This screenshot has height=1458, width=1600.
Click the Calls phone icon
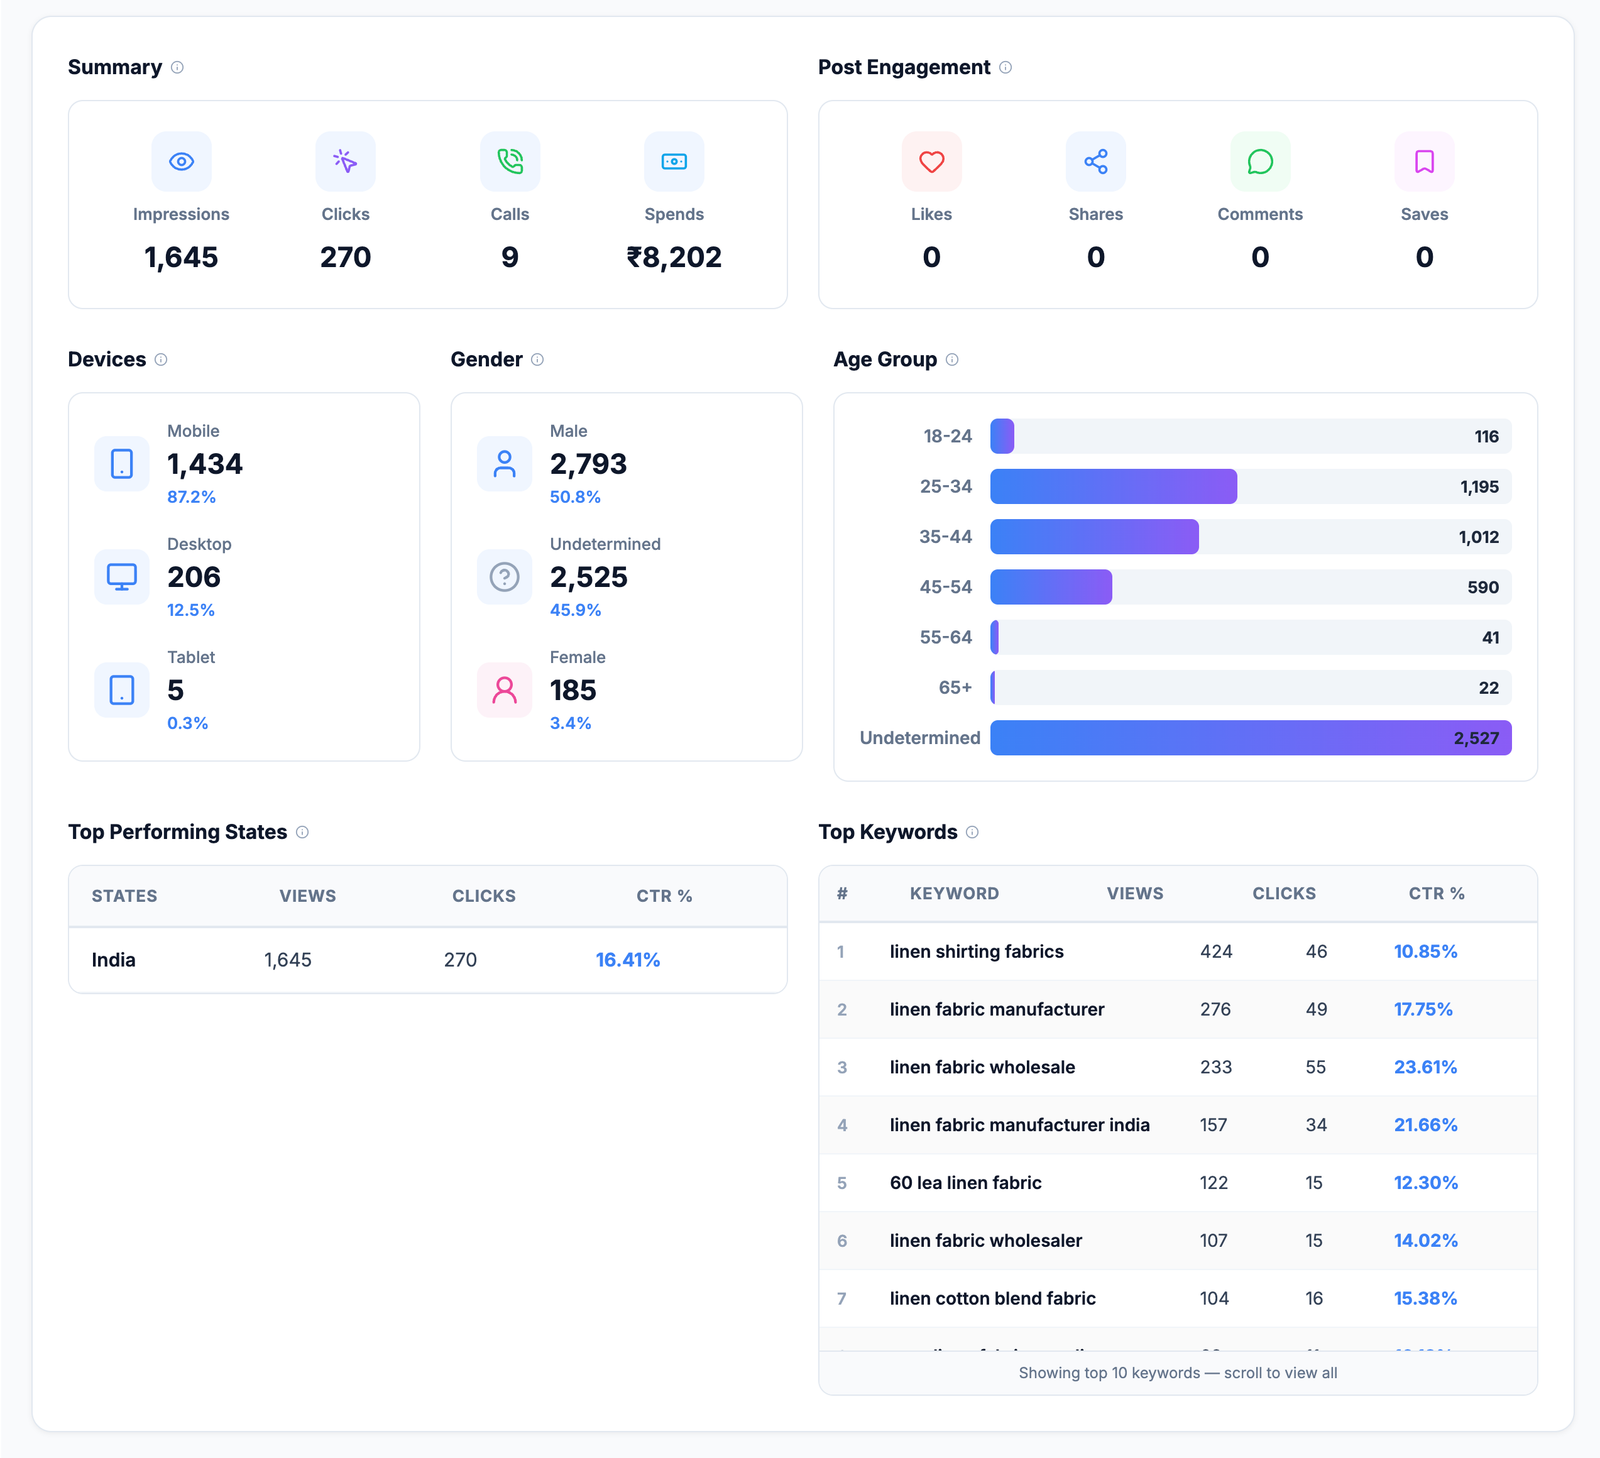(510, 161)
